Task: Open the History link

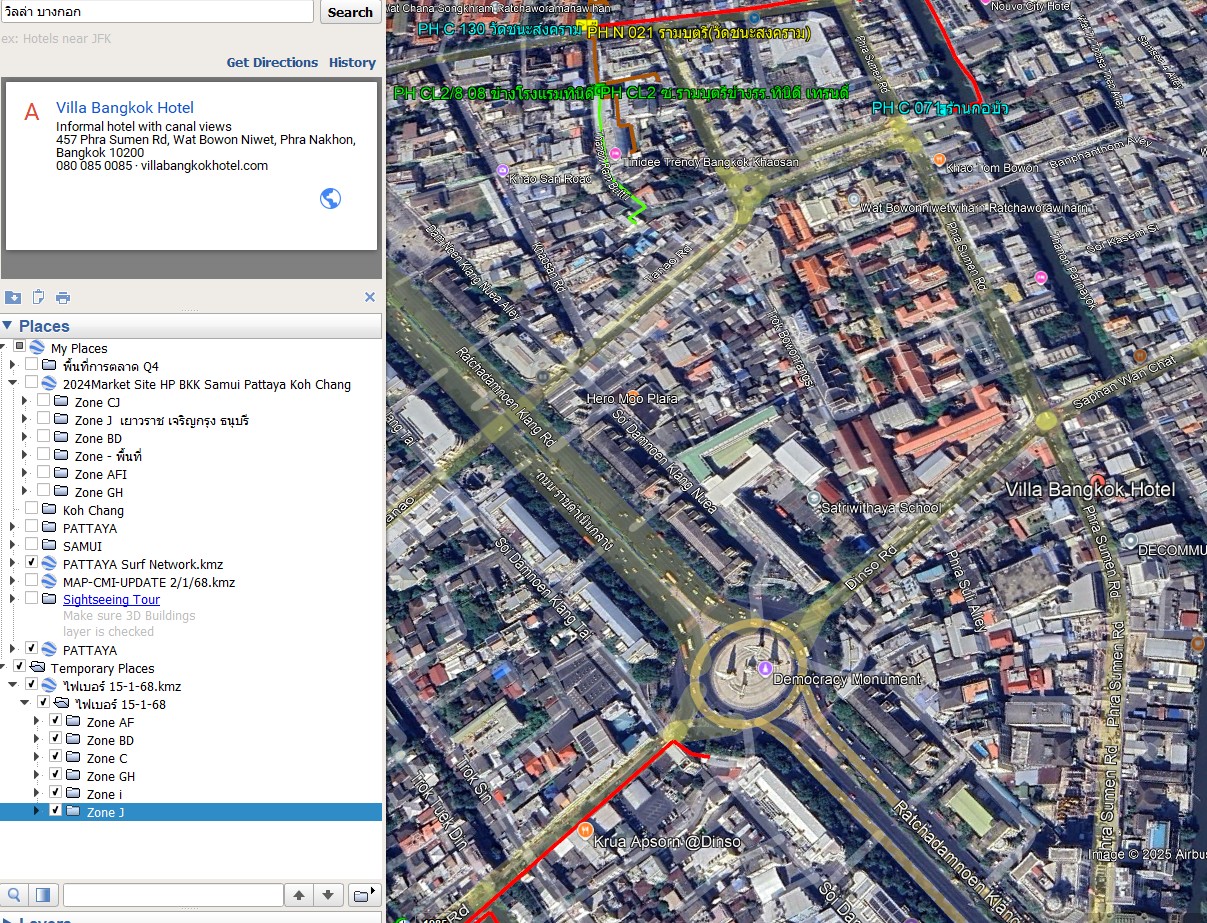Action: click(352, 62)
